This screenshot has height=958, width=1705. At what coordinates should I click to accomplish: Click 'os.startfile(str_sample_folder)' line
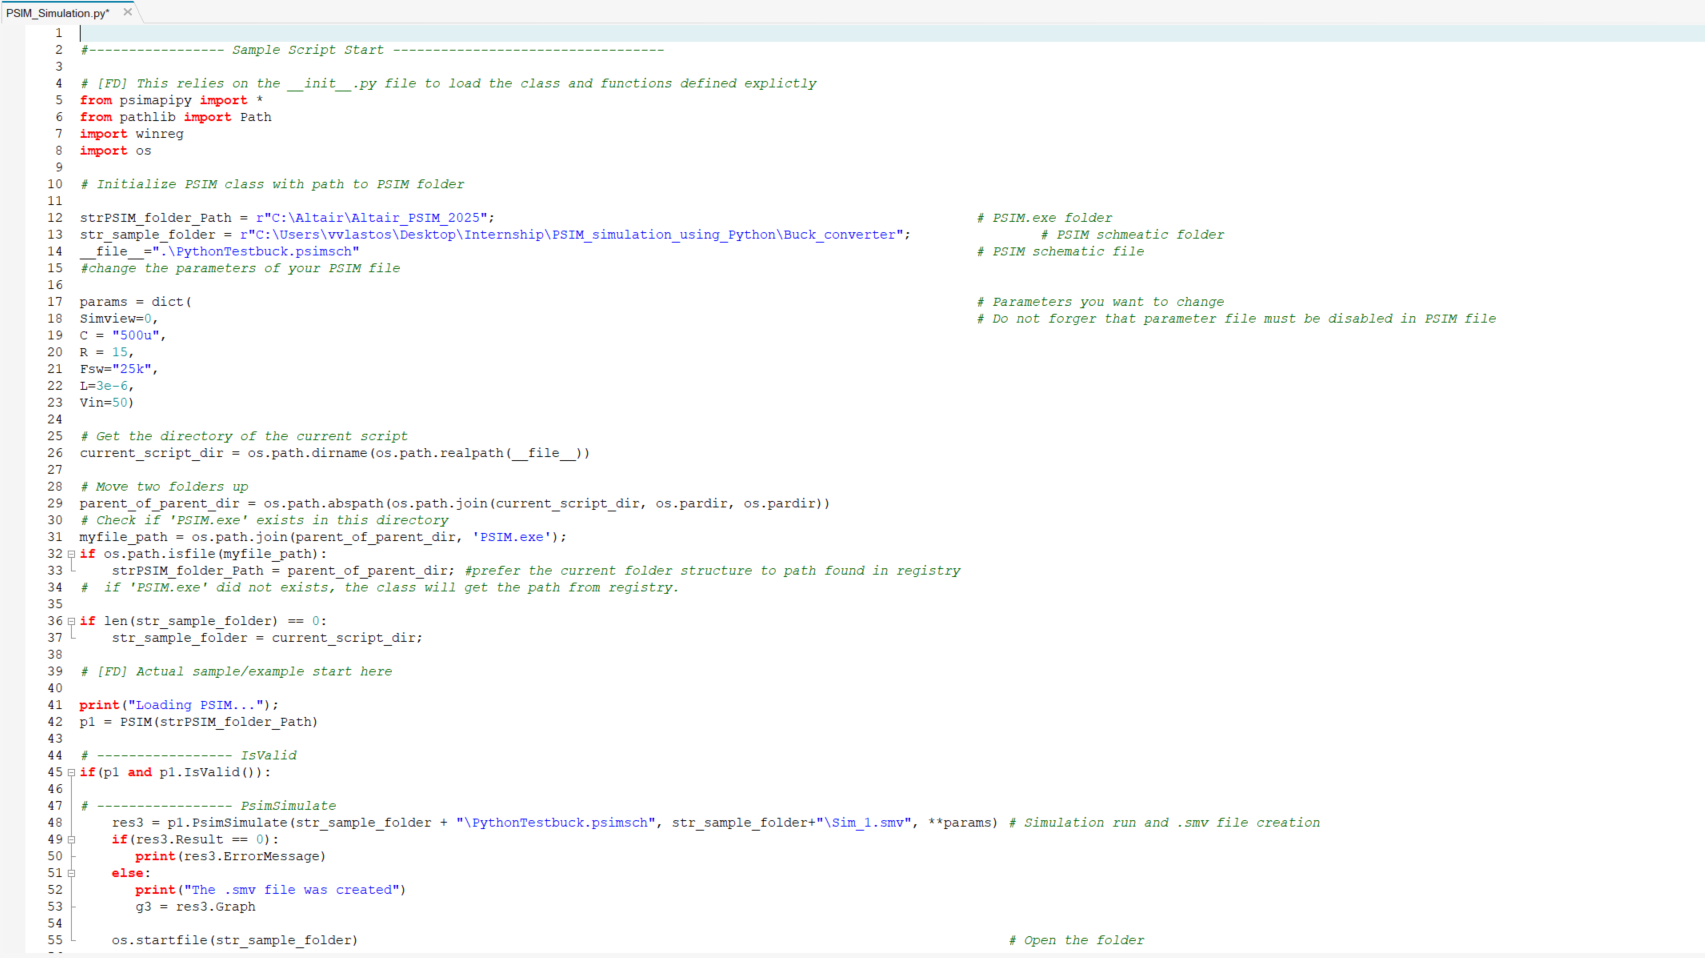(235, 941)
